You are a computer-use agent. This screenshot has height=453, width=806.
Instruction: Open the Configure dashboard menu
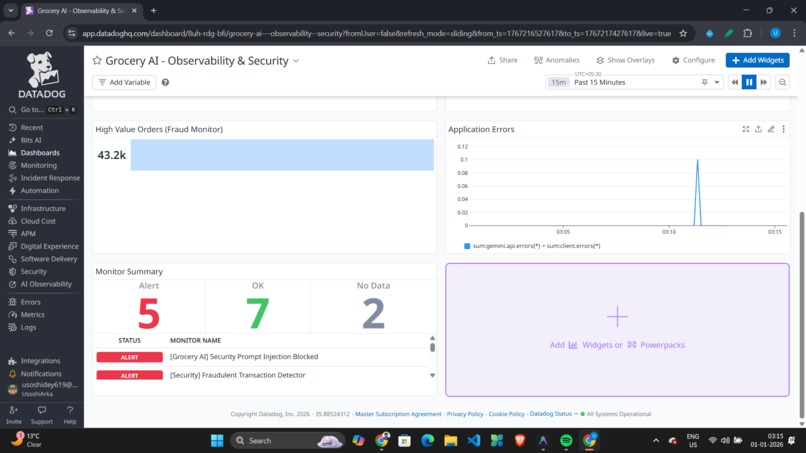point(693,60)
